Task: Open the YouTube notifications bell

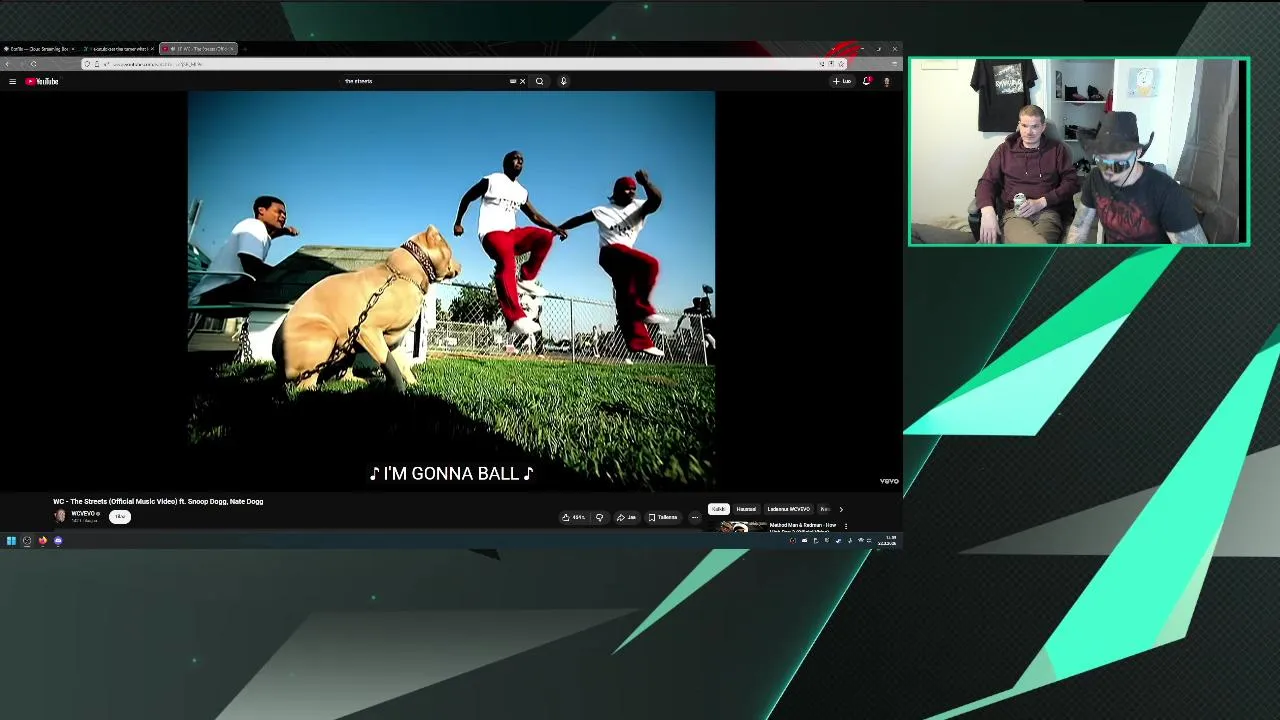Action: tap(866, 81)
